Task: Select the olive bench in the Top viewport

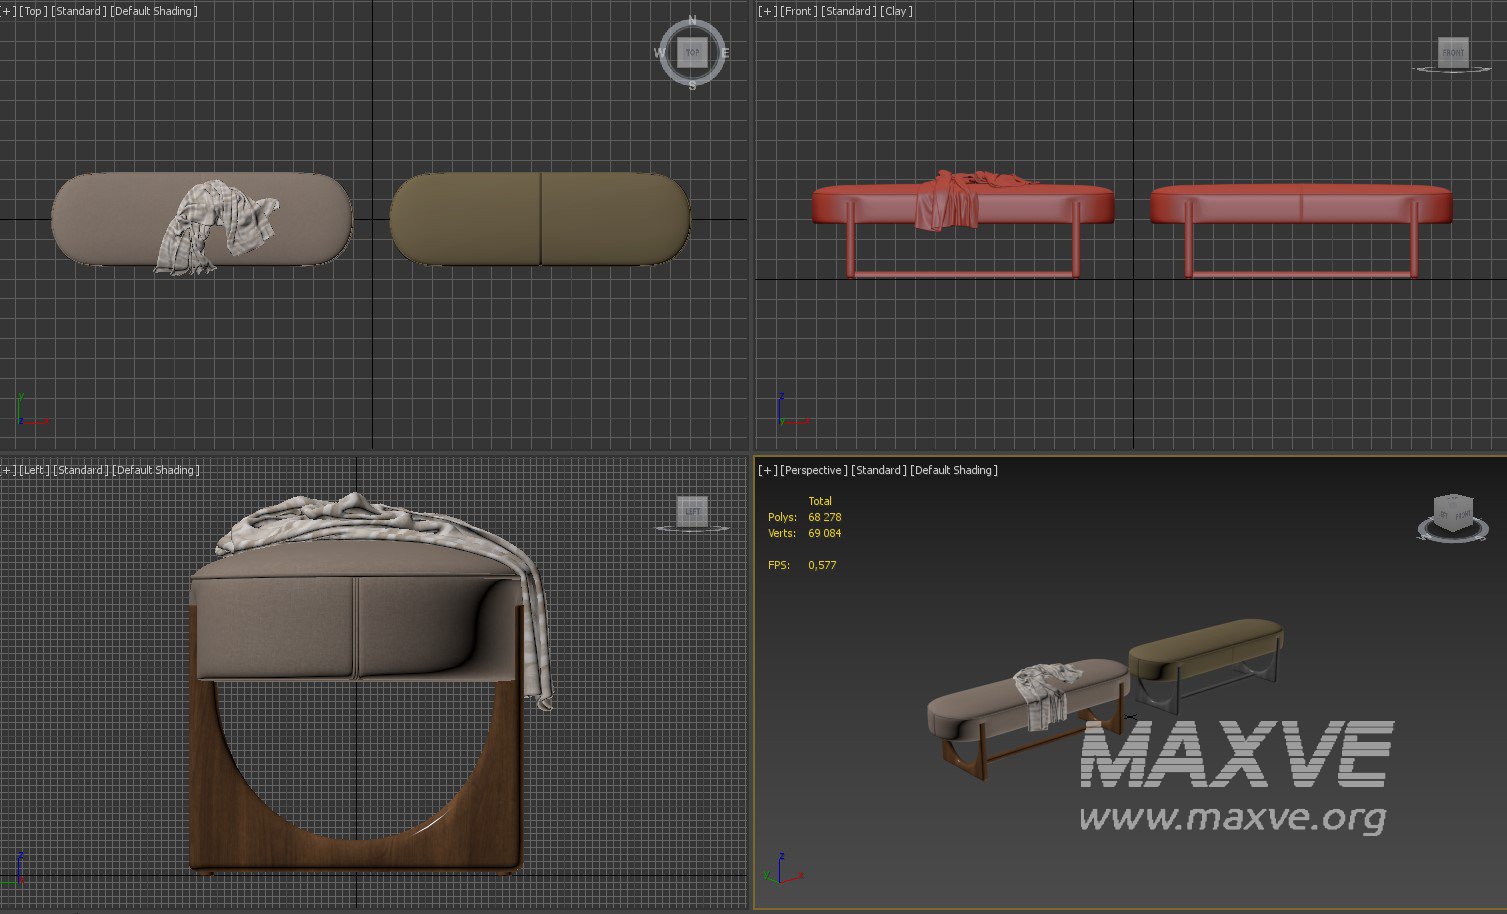Action: (x=600, y=218)
